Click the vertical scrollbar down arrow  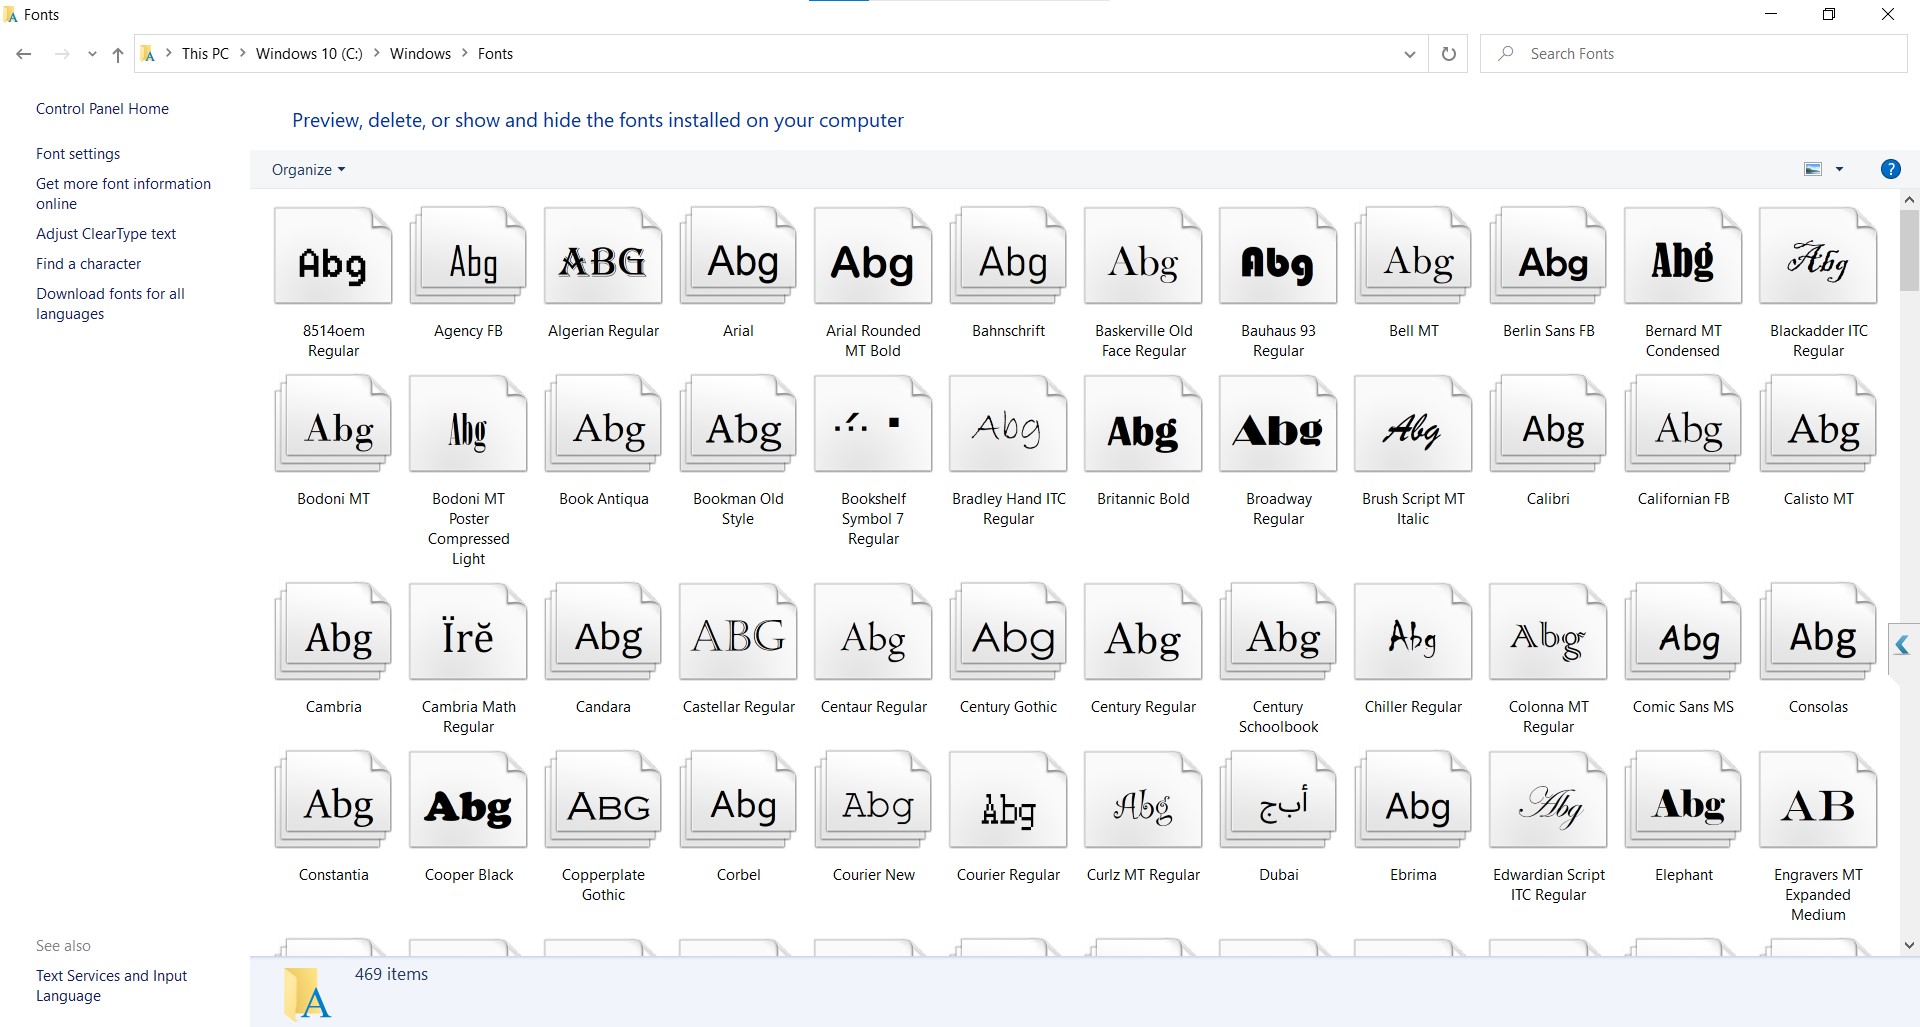1909,945
